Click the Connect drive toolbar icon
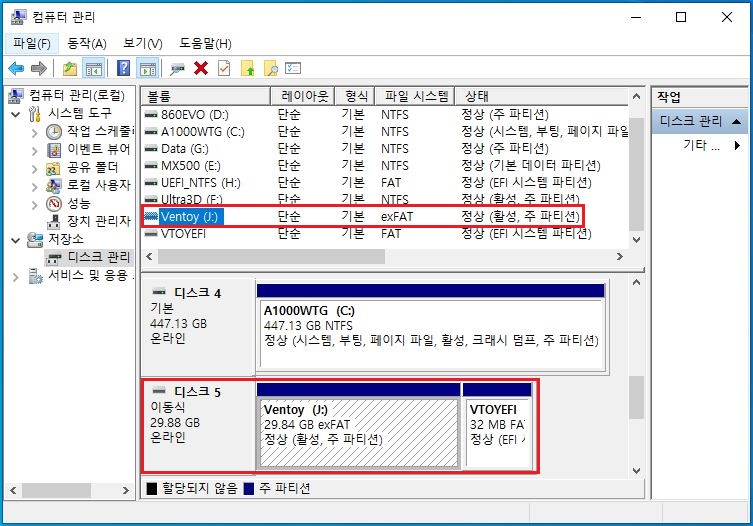The height and width of the screenshot is (526, 753). pyautogui.click(x=177, y=69)
